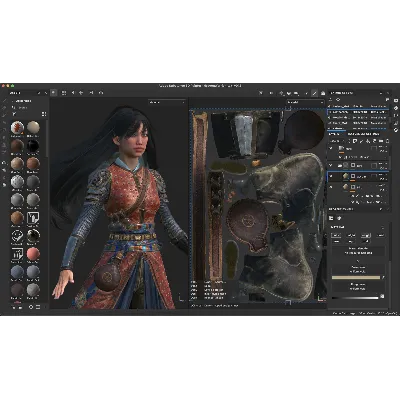Screen dimensions: 400x400
Task: Click the eye icon in texture set list header
Action: tap(338, 100)
